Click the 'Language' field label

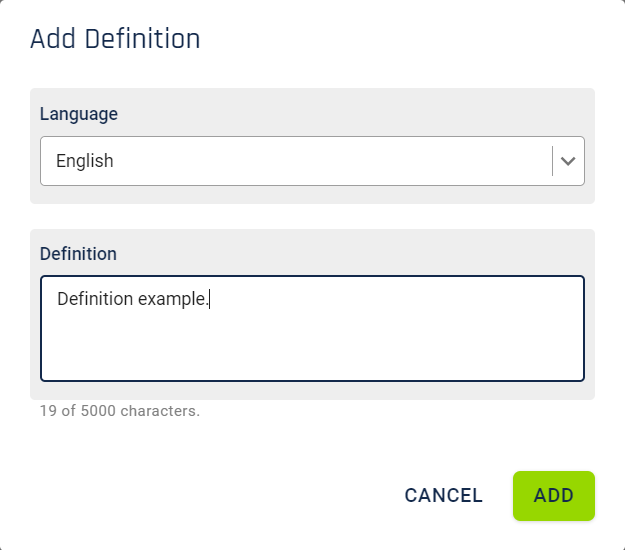pyautogui.click(x=79, y=114)
